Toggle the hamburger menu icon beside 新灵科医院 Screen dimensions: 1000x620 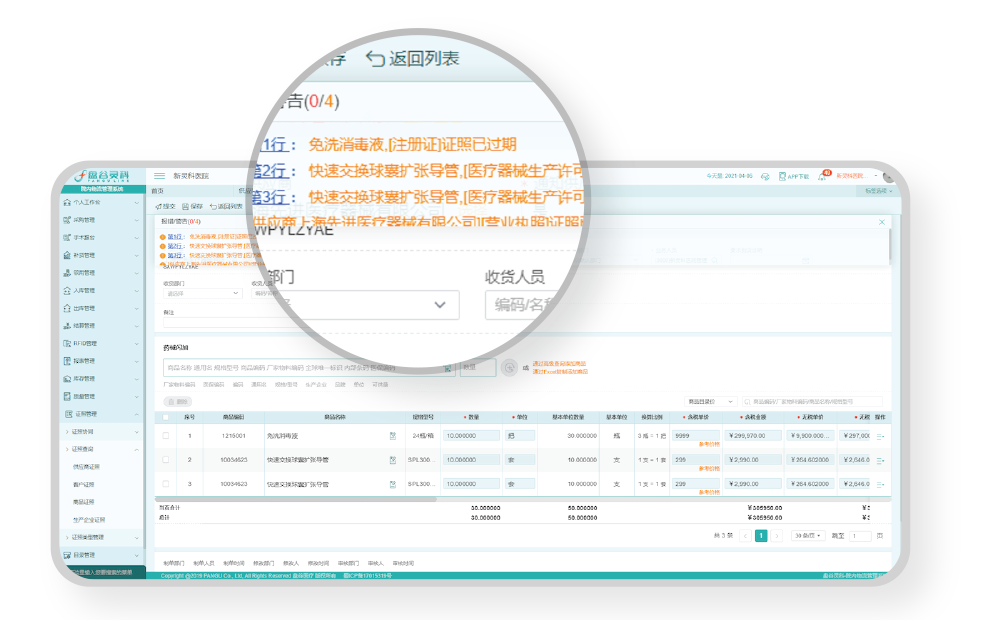[x=159, y=175]
